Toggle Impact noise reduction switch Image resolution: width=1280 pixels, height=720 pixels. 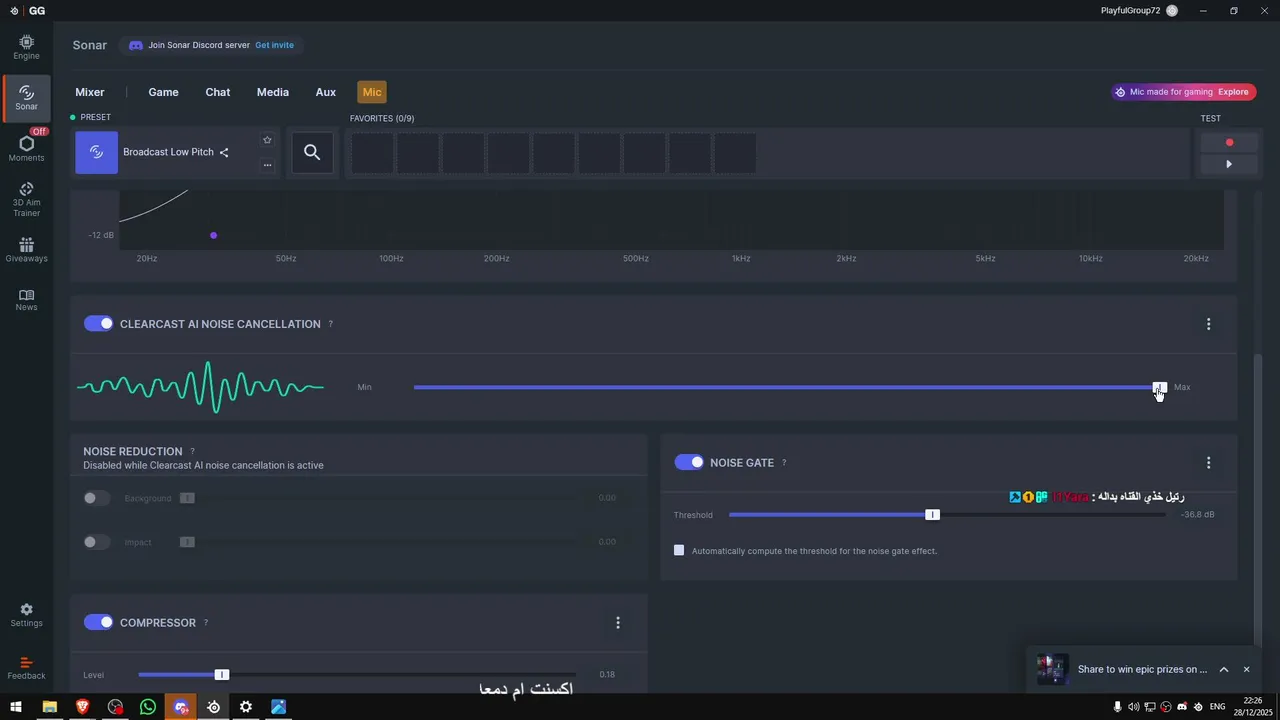[96, 542]
